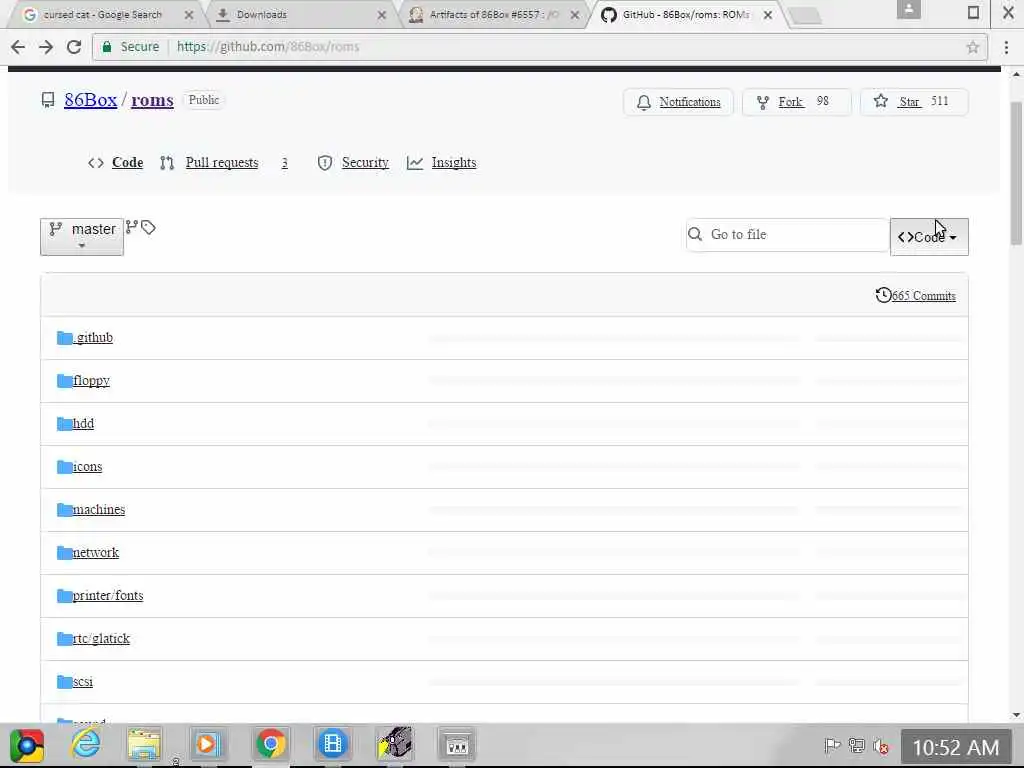Image resolution: width=1024 pixels, height=768 pixels.
Task: Click the Chrome profile avatar button
Action: click(x=908, y=9)
